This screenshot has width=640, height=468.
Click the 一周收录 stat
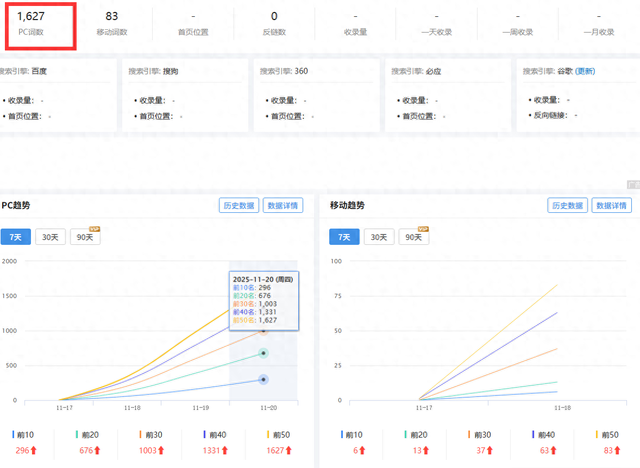click(x=518, y=23)
